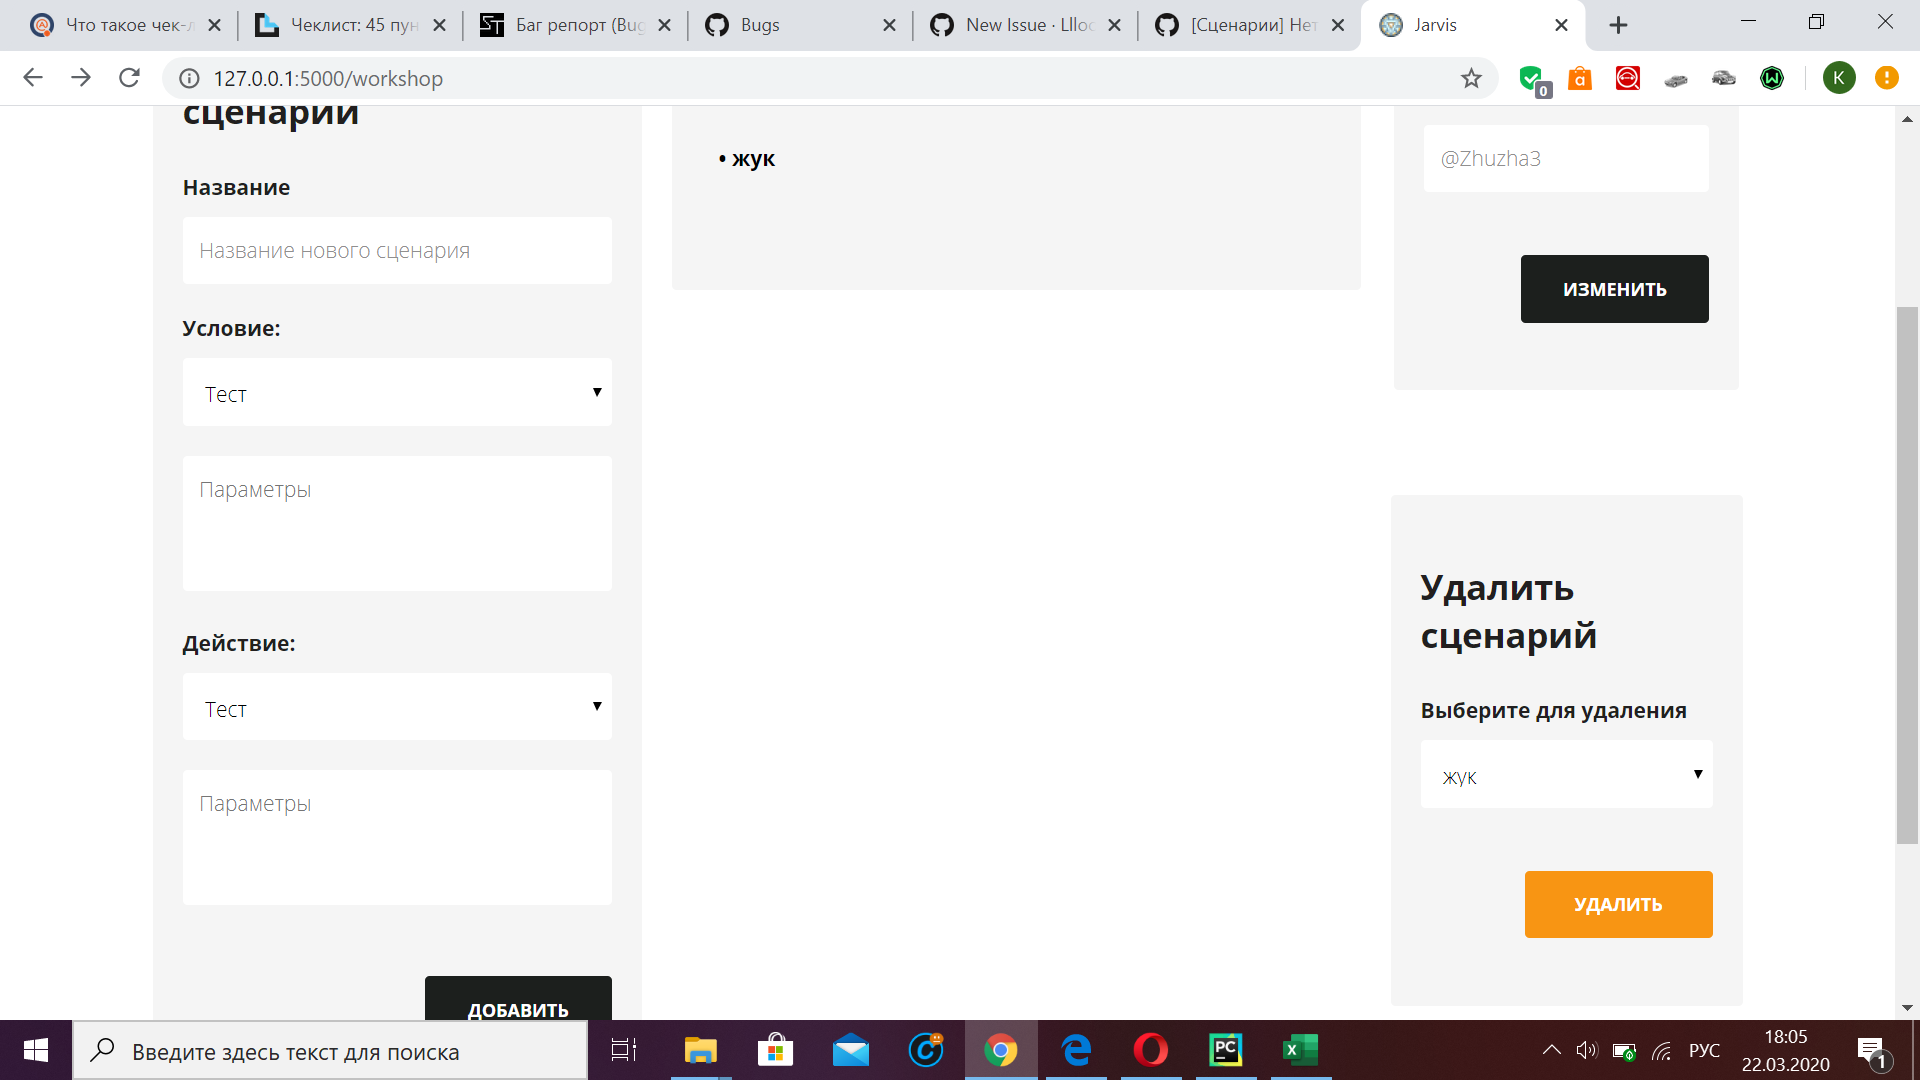Click the @Zhuzha3 input field
This screenshot has height=1080, width=1920.
[x=1566, y=159]
